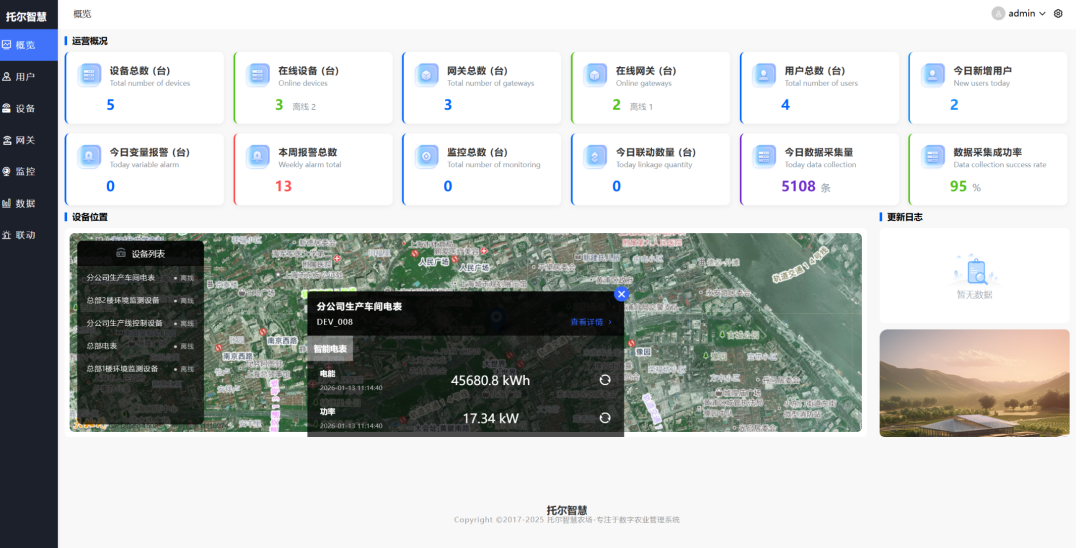Click the 用户总数 value 4
Image resolution: width=1080 pixels, height=548 pixels.
[x=785, y=105]
